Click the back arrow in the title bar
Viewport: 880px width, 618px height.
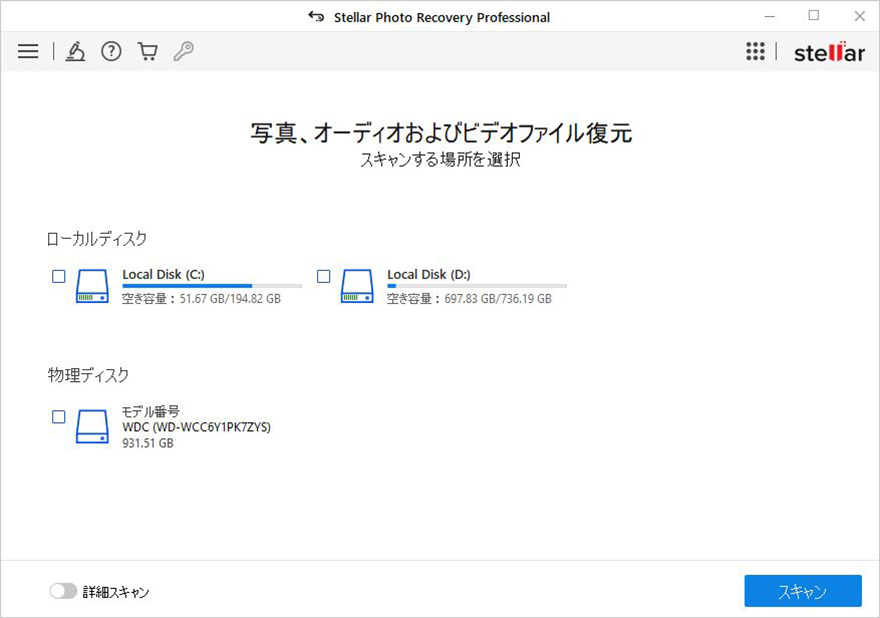click(x=316, y=16)
